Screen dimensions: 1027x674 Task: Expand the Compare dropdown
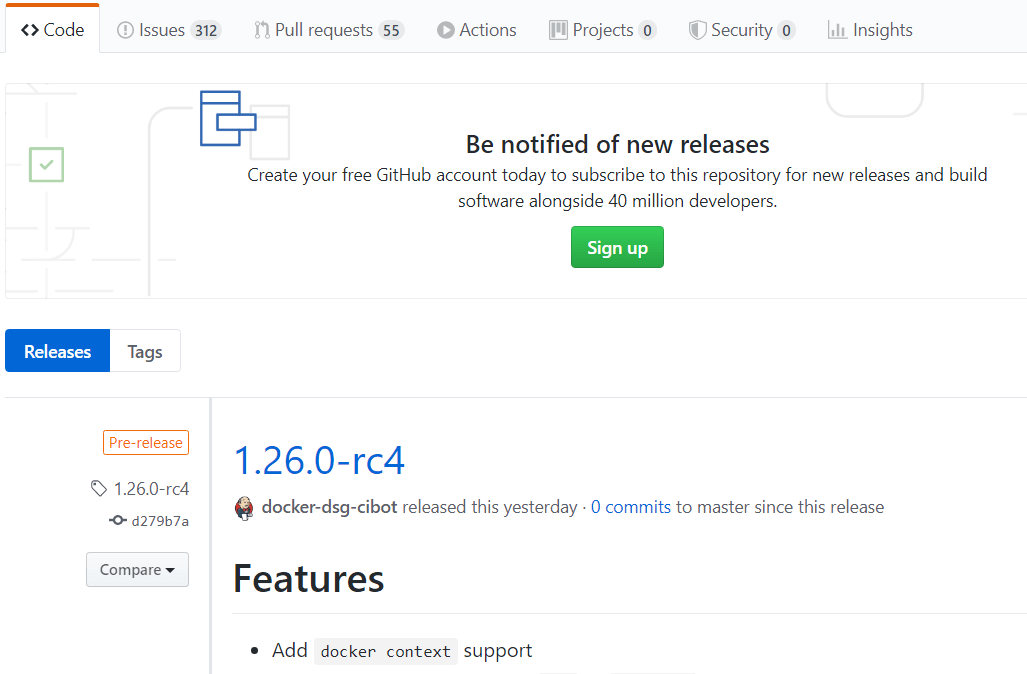pos(138,570)
